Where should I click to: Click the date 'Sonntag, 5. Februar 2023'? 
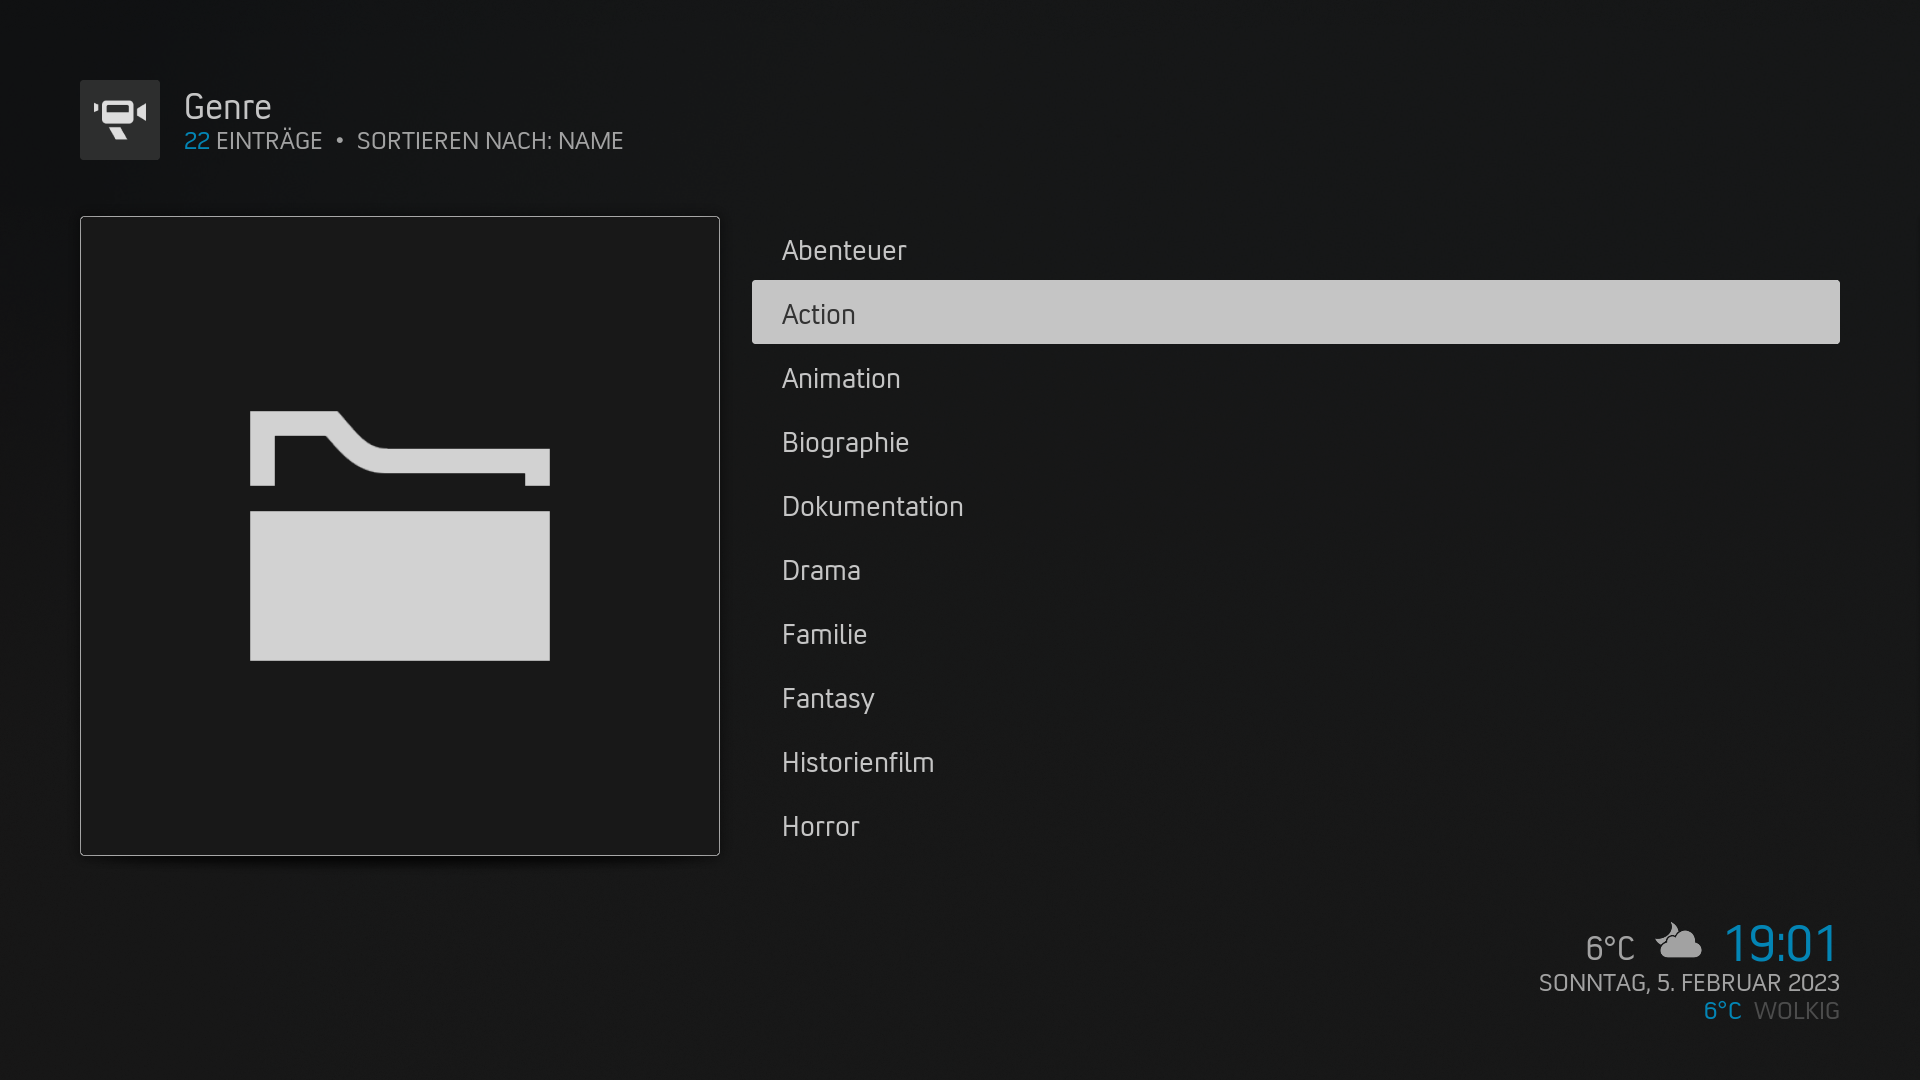(1689, 983)
